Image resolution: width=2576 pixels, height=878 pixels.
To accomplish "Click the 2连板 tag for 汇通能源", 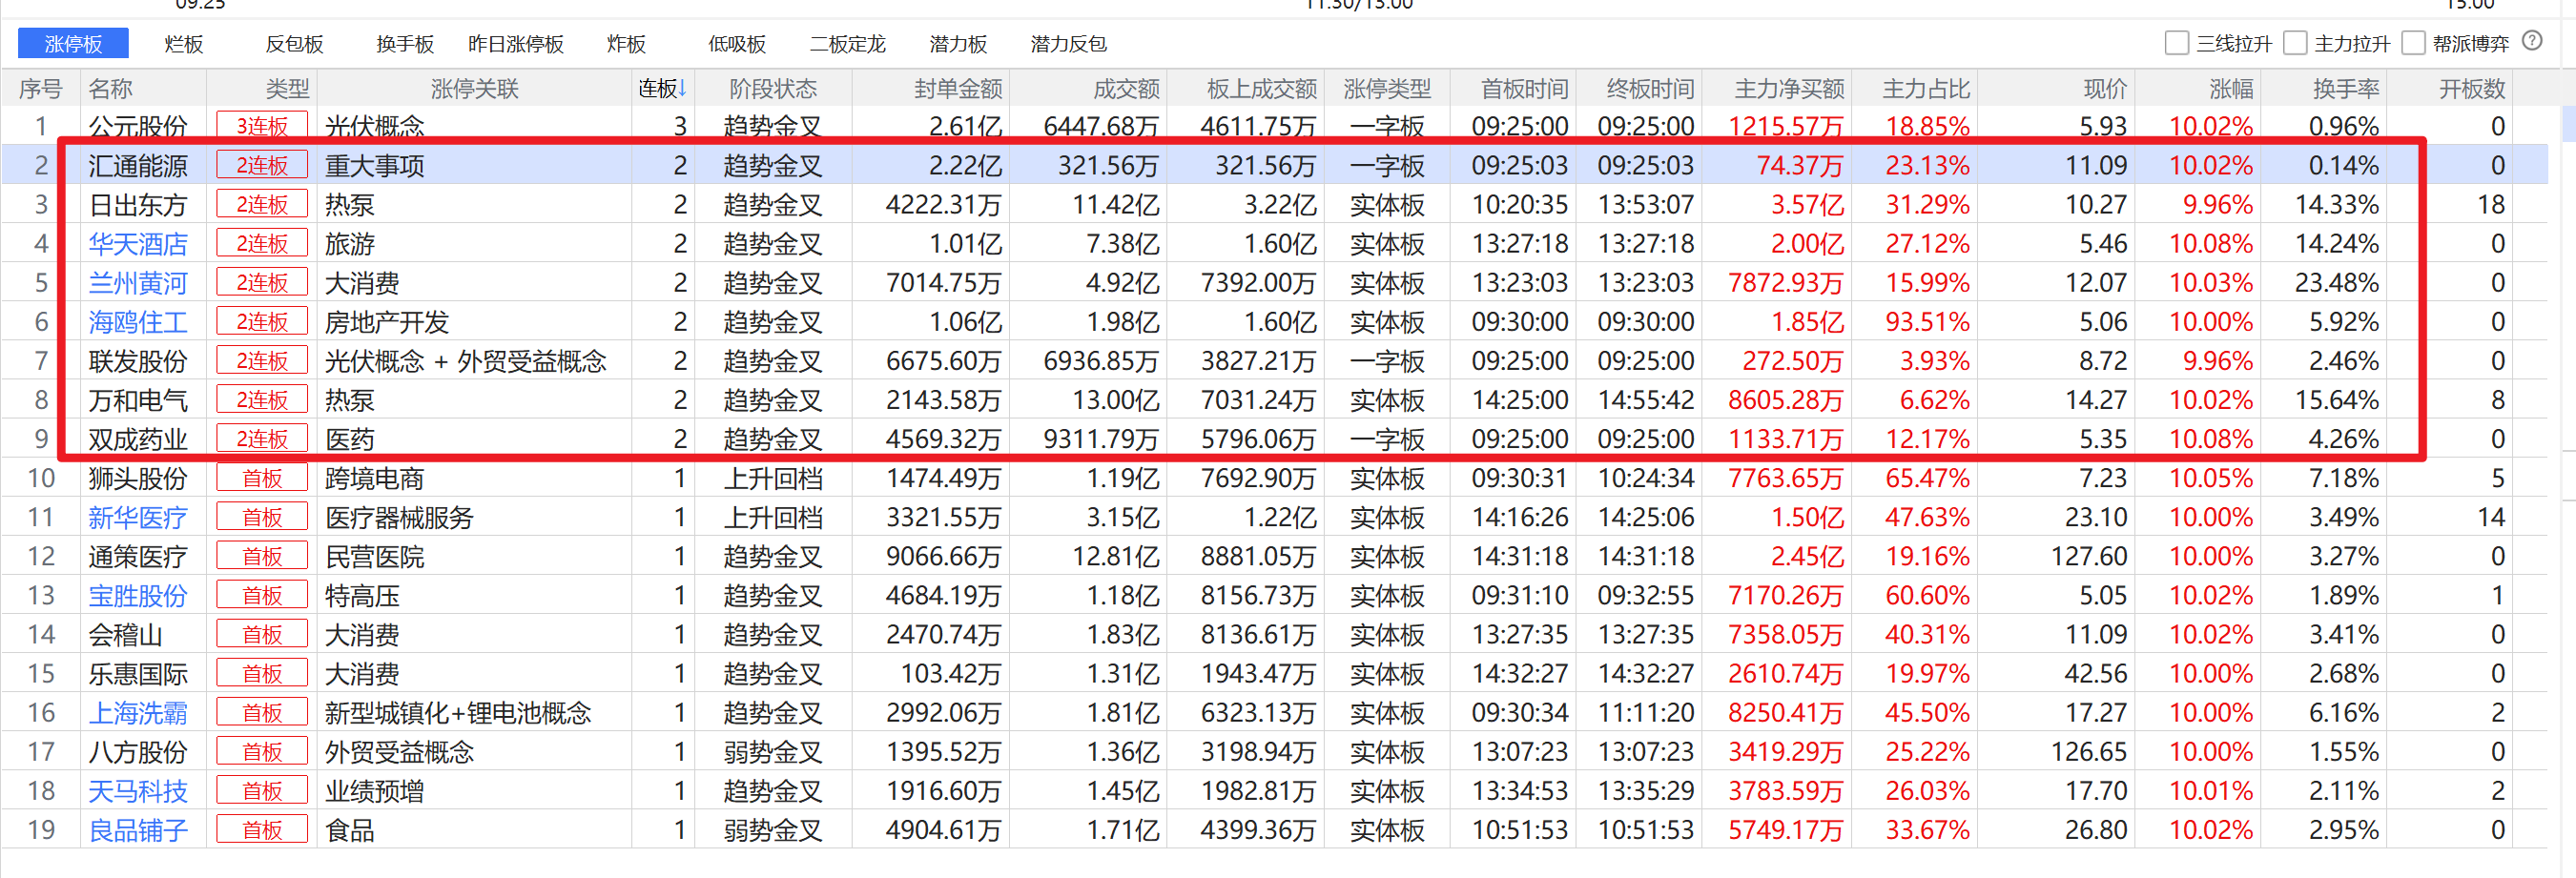I will pos(262,165).
